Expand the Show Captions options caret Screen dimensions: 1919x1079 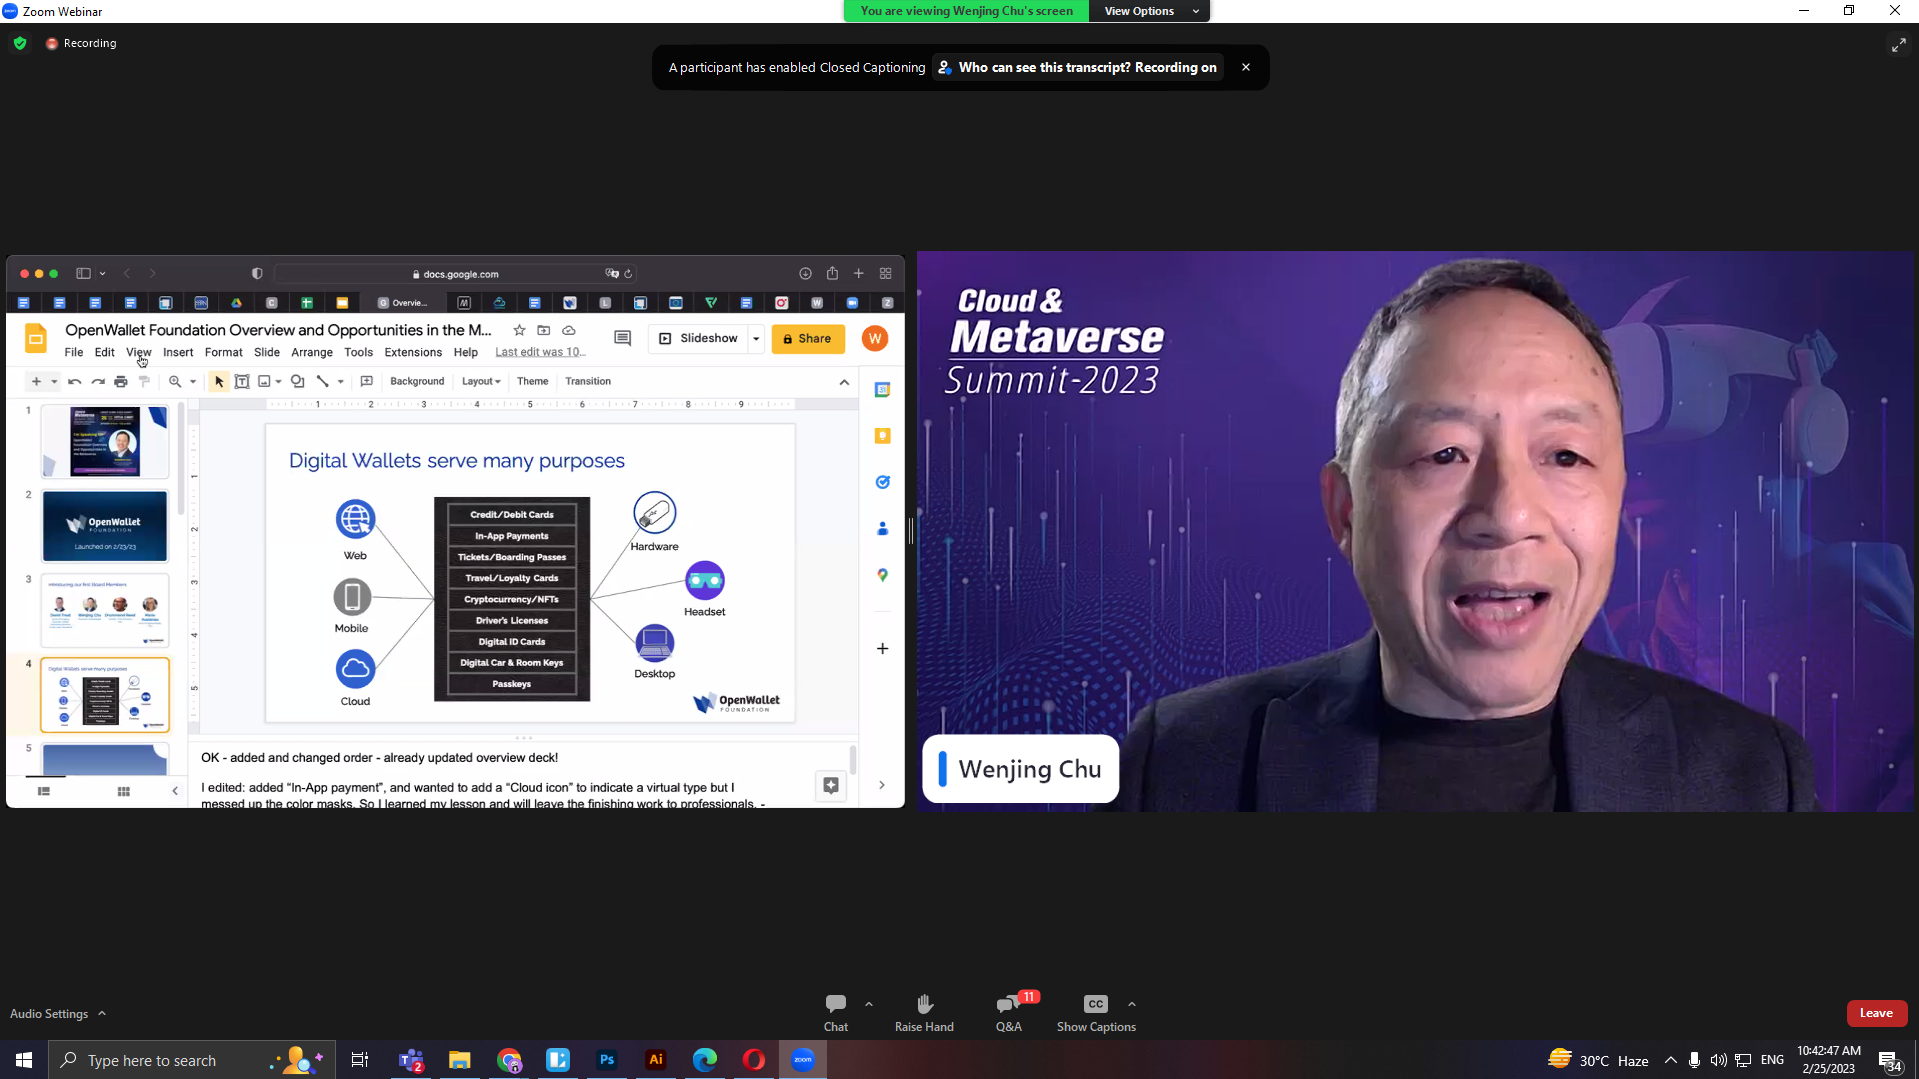[1132, 1004]
